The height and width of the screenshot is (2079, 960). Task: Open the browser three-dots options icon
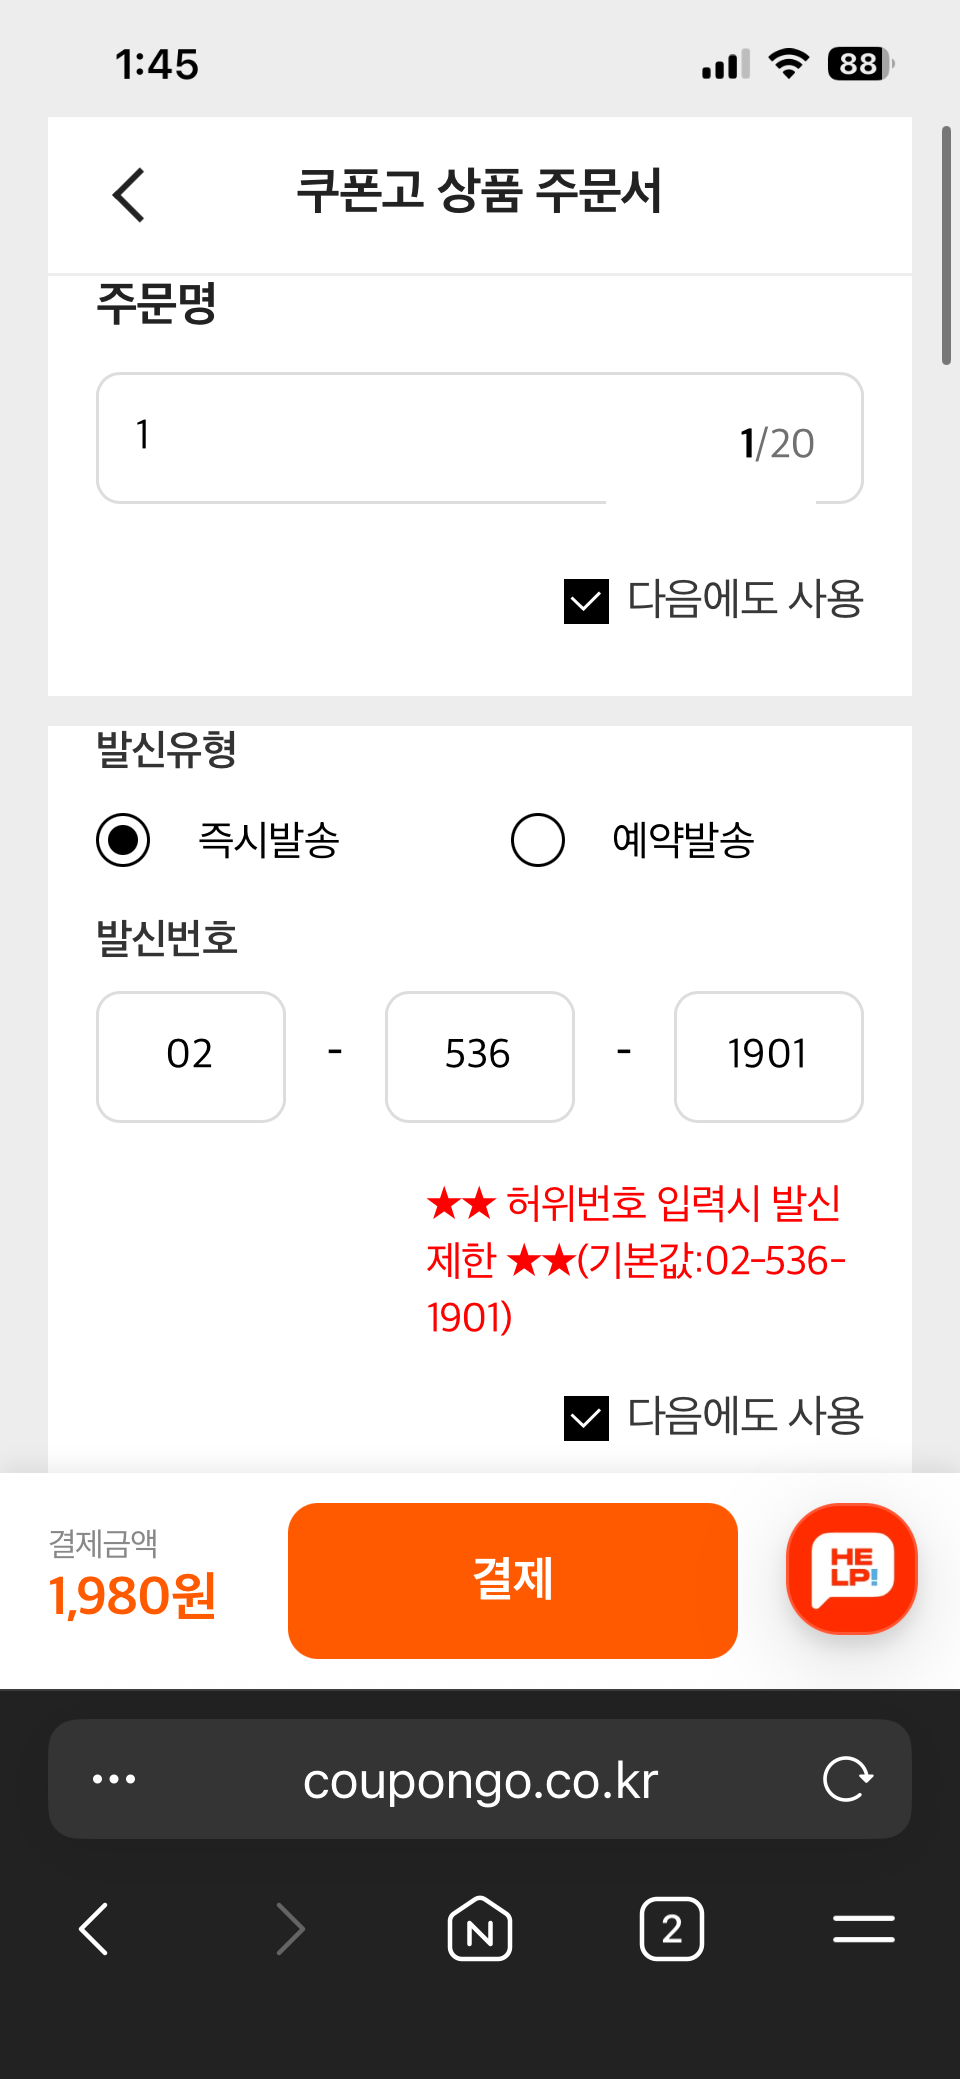click(x=114, y=1779)
